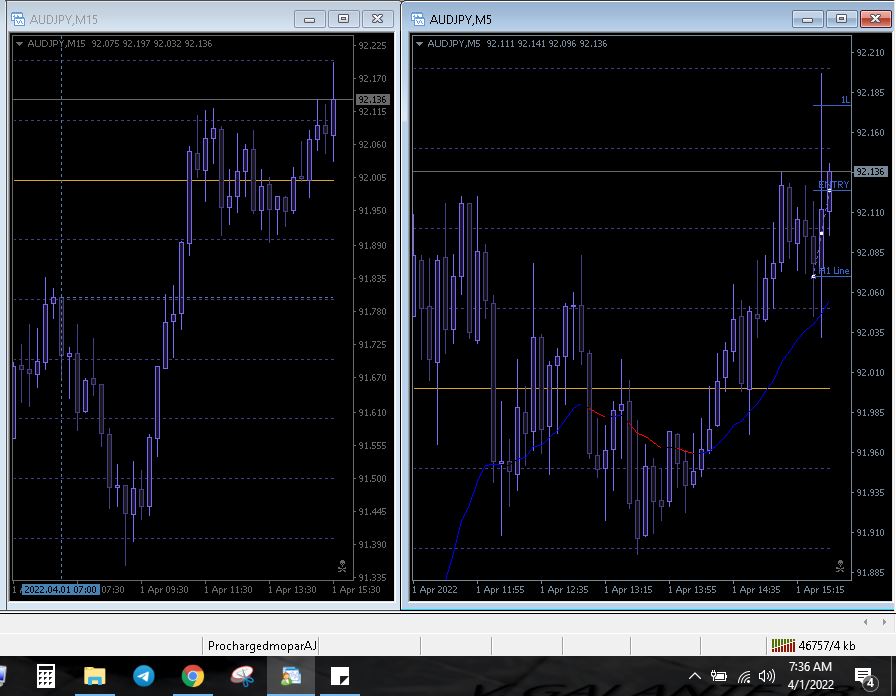Screen dimensions: 896x696
Task: Open the notification center with 4 alerts
Action: [863, 677]
